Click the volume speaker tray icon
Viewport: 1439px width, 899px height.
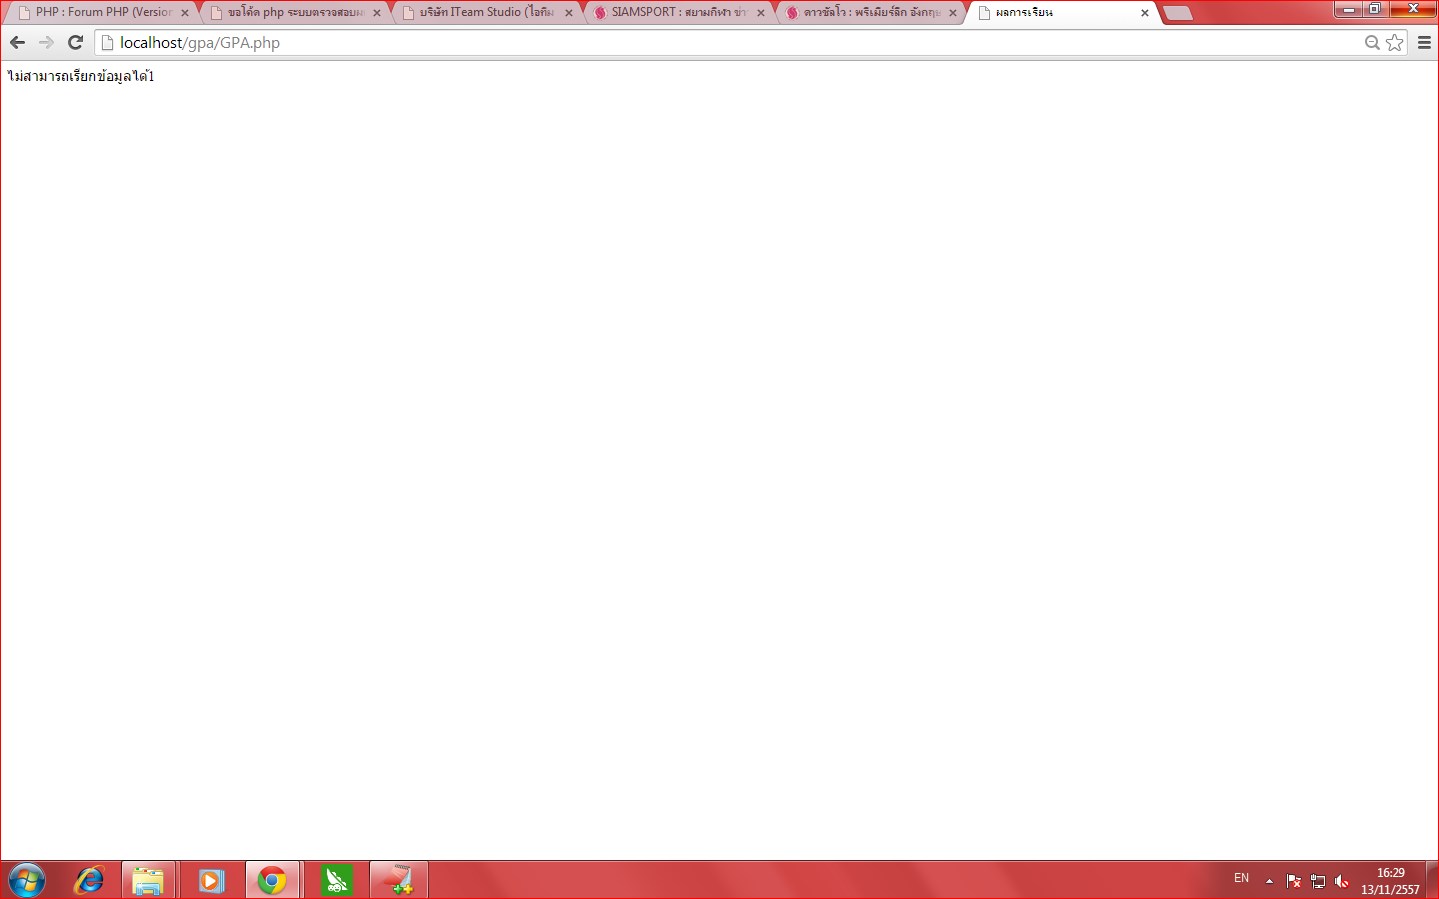(1342, 881)
